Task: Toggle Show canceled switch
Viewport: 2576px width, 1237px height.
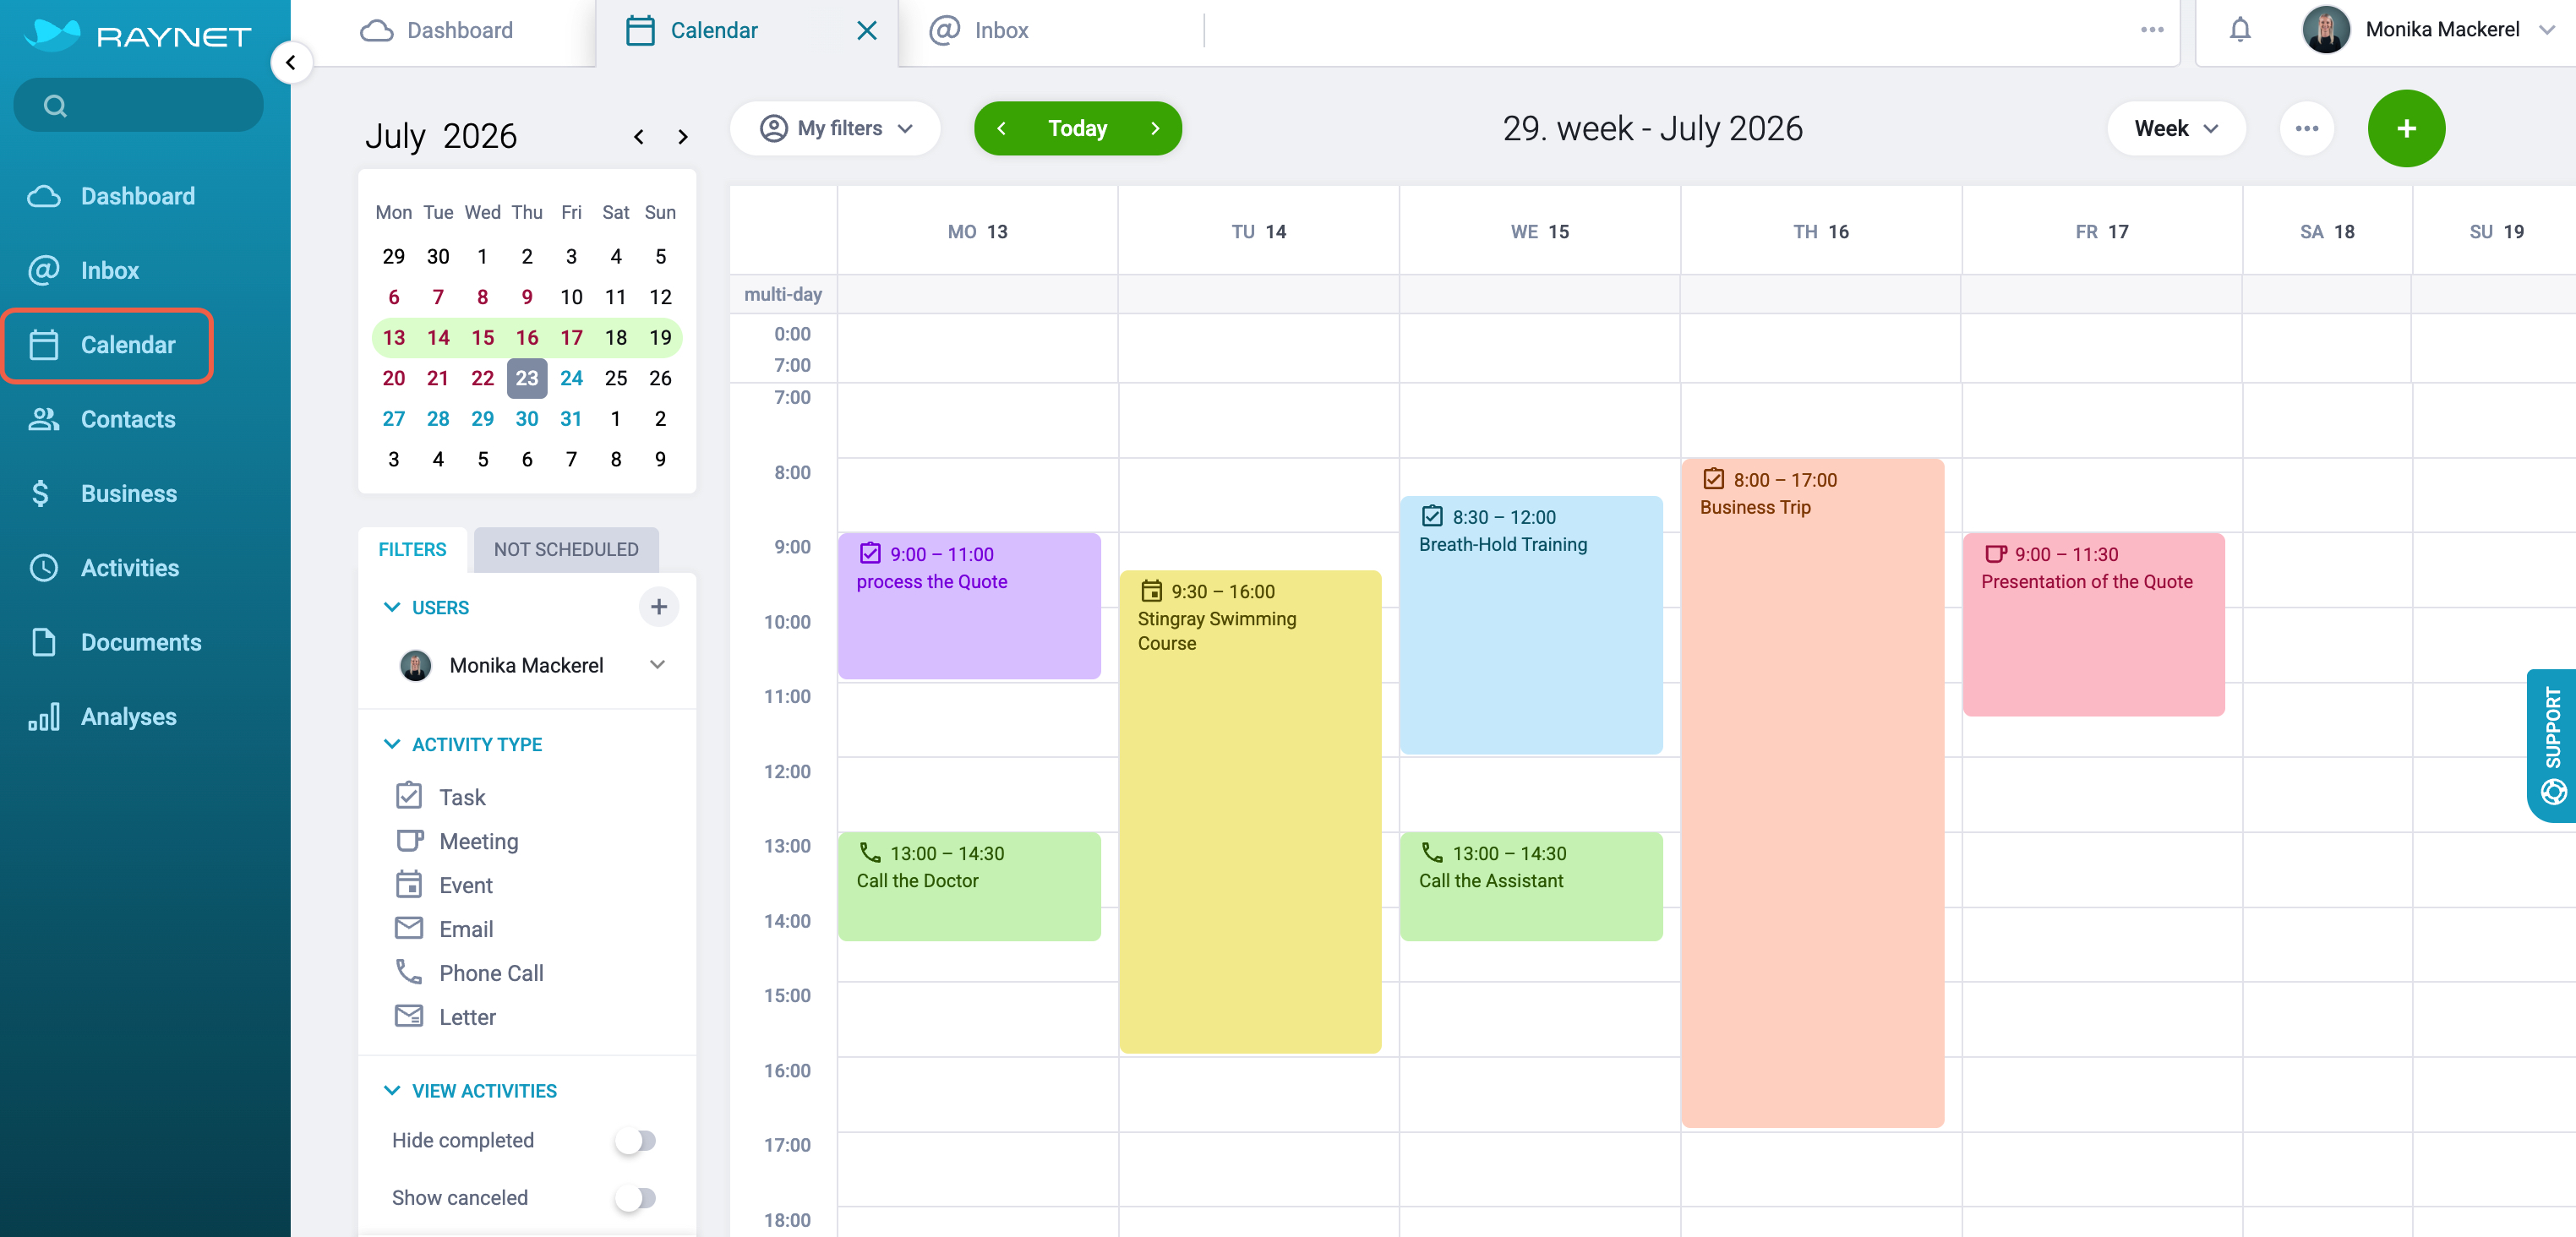Action: pyautogui.click(x=635, y=1197)
